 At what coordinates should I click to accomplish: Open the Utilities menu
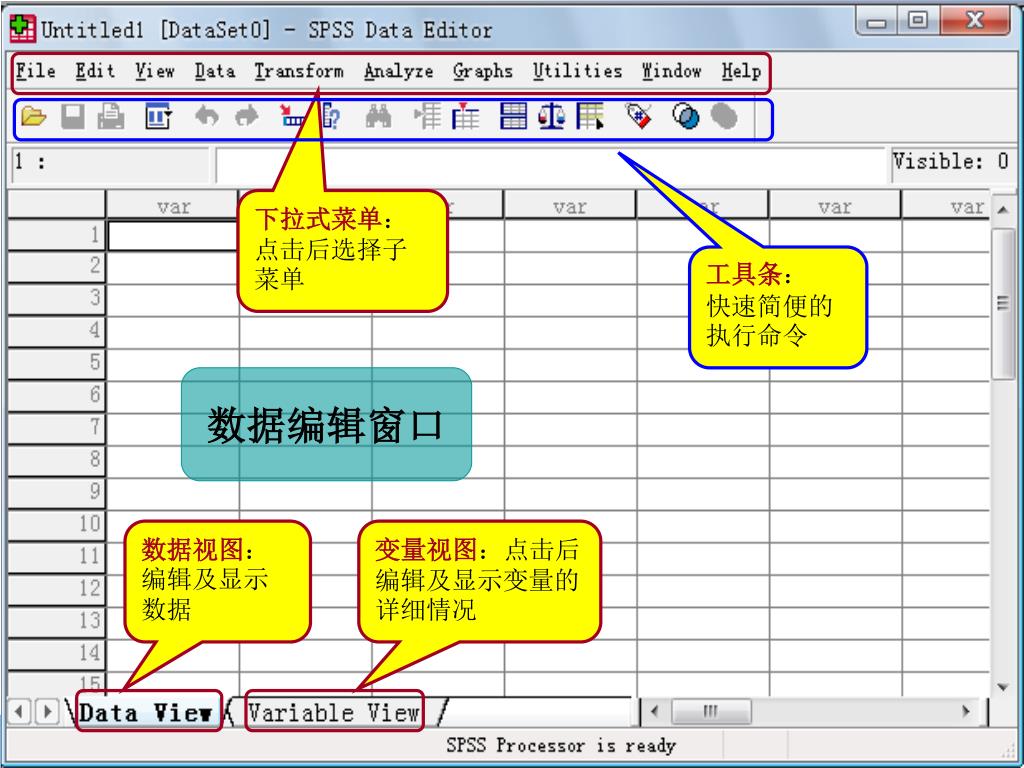[577, 71]
